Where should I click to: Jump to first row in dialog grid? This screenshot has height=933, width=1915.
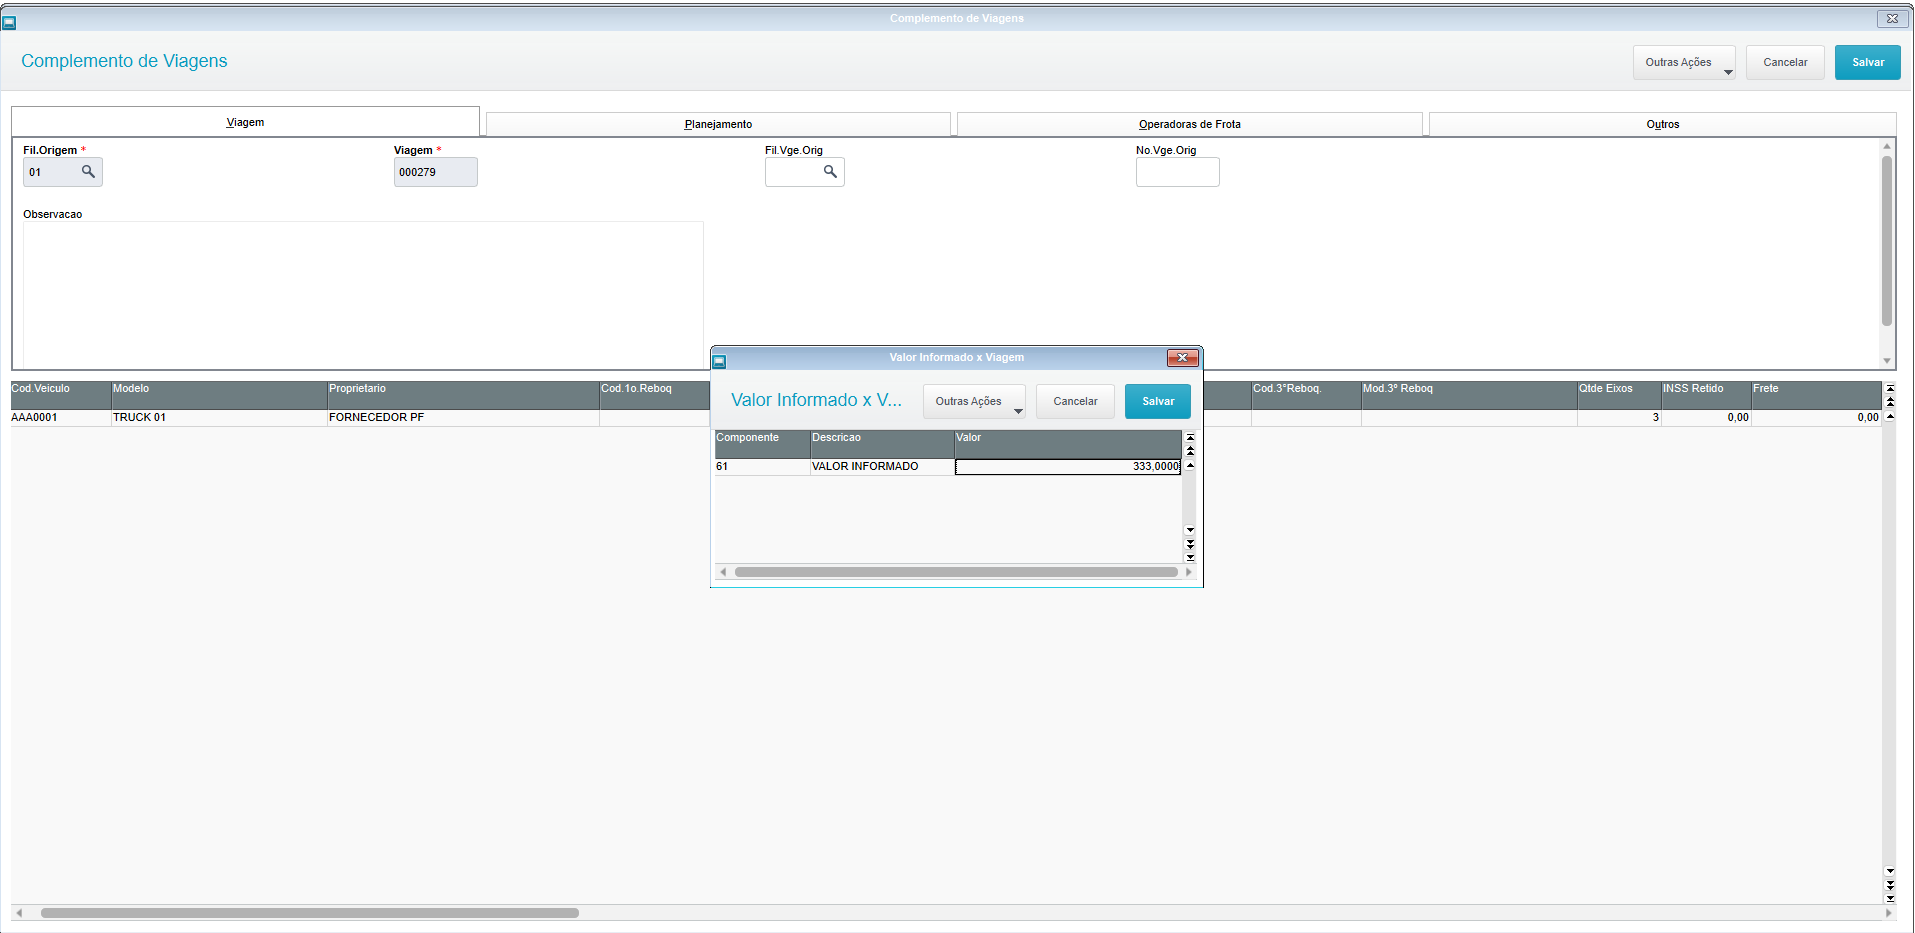click(x=1190, y=437)
